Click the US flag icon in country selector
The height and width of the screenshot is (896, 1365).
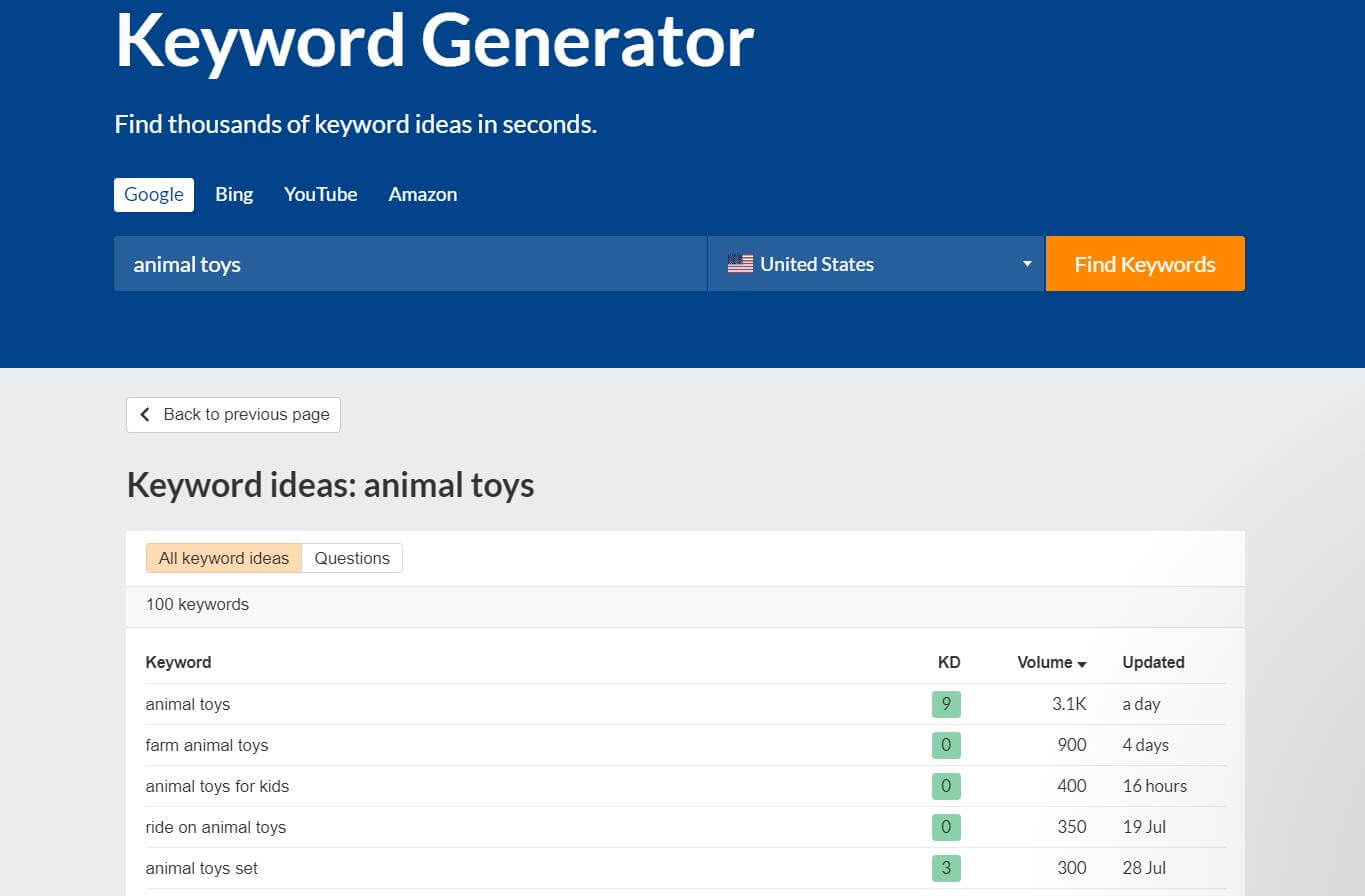740,264
